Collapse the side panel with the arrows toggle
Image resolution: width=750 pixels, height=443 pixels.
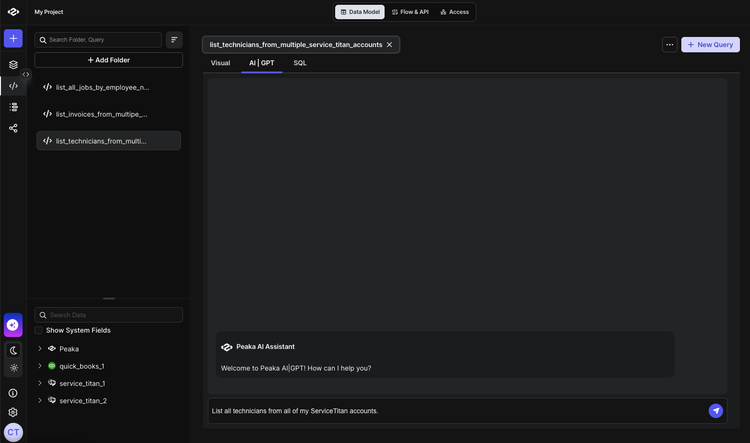pyautogui.click(x=26, y=74)
